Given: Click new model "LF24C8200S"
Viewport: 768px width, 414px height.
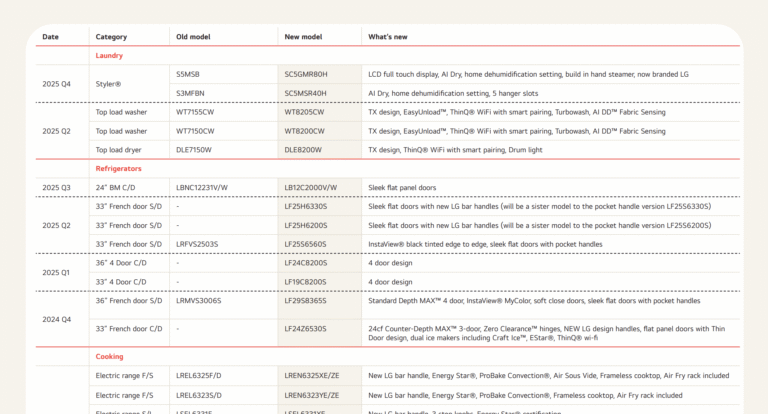Looking at the screenshot, I should point(306,263).
